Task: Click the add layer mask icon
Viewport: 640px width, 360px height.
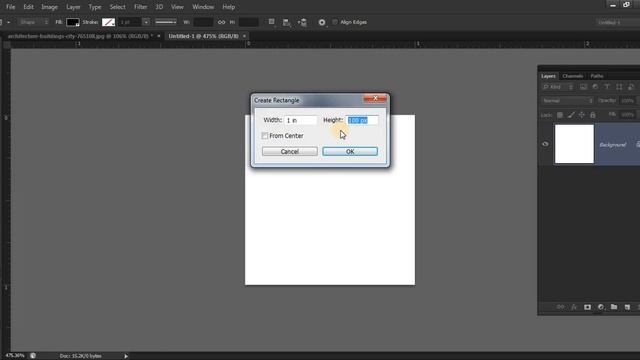Action: tap(587, 307)
